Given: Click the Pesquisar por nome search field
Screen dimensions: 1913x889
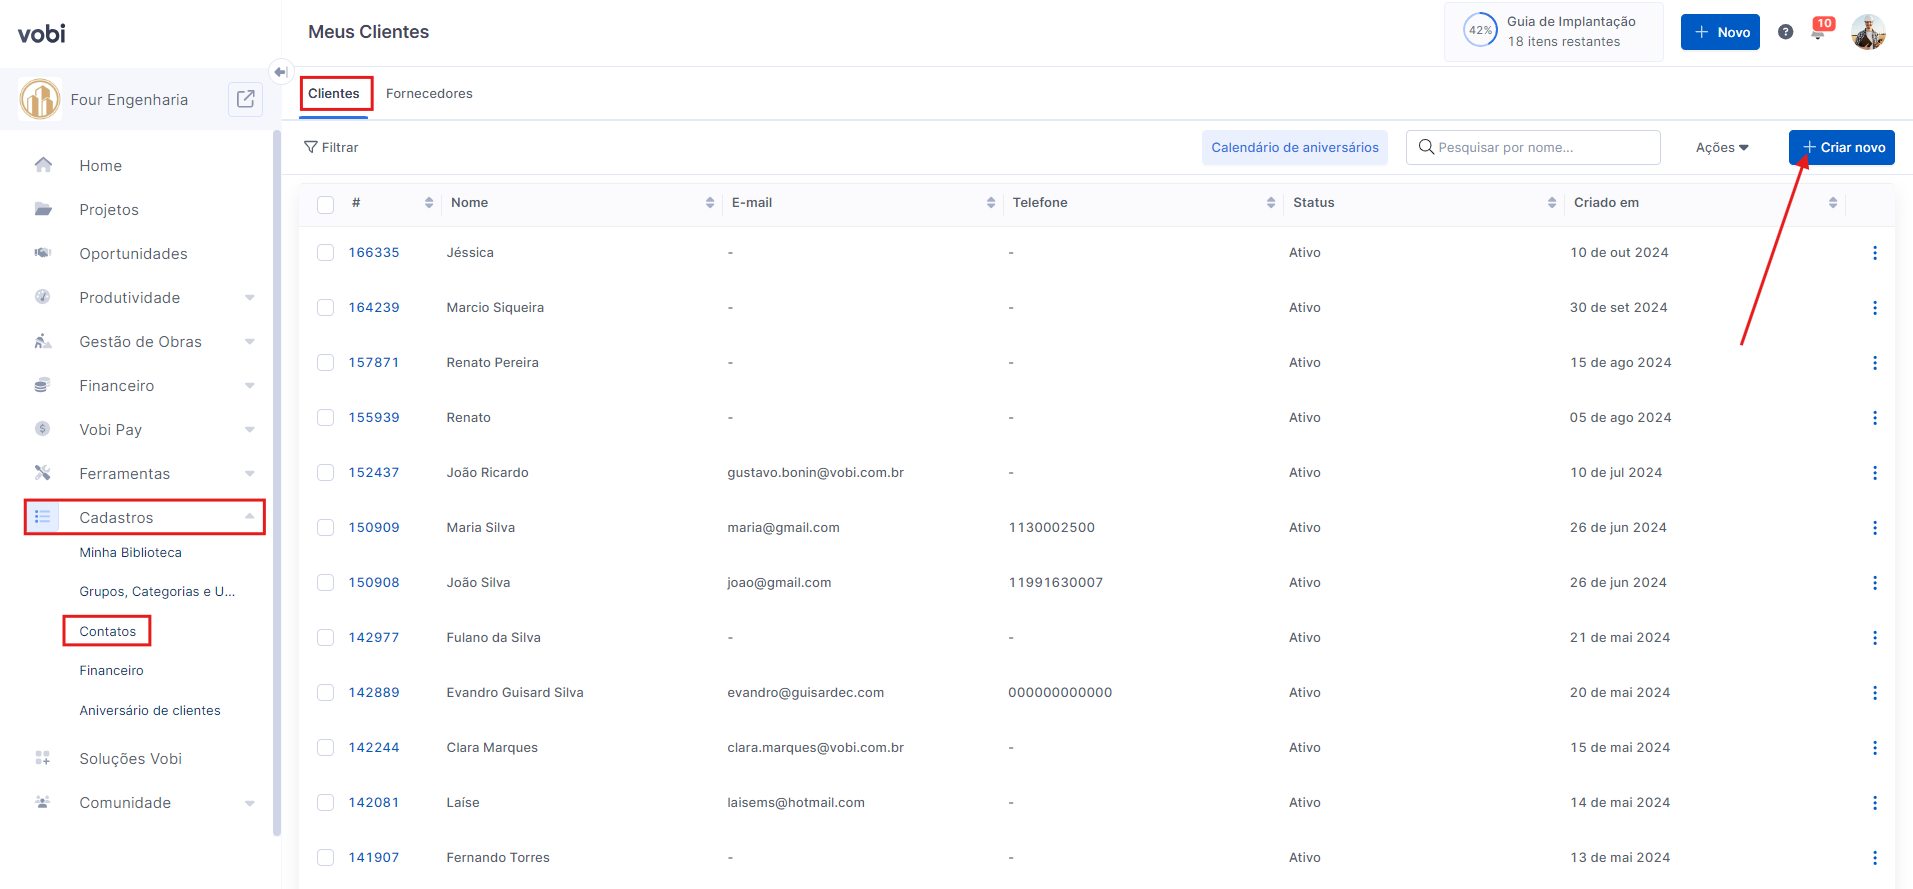Looking at the screenshot, I should [1533, 147].
